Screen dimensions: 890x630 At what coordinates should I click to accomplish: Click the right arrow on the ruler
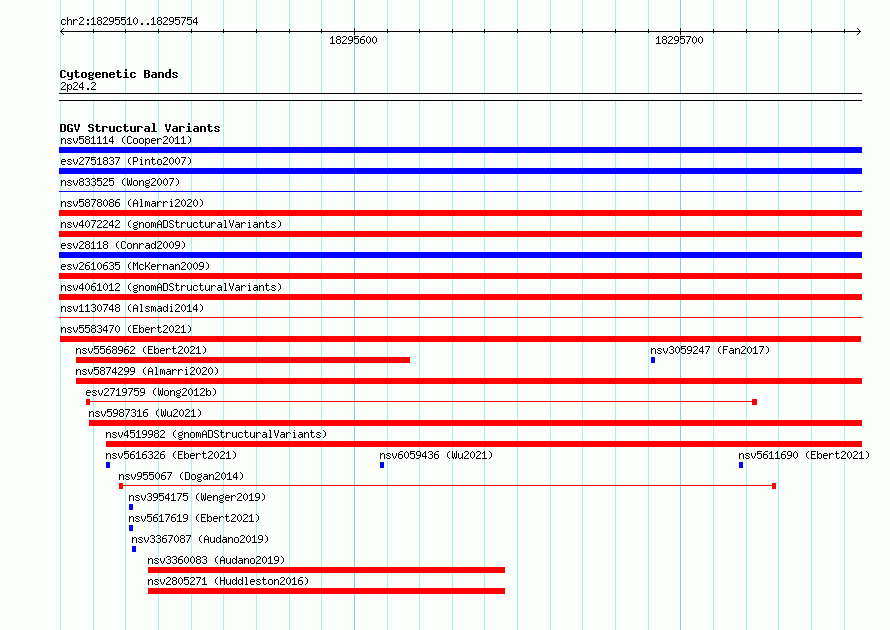click(x=859, y=32)
